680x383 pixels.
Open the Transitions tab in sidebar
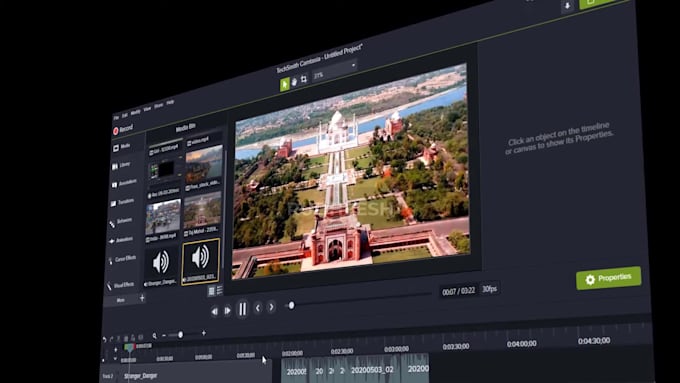pyautogui.click(x=123, y=202)
